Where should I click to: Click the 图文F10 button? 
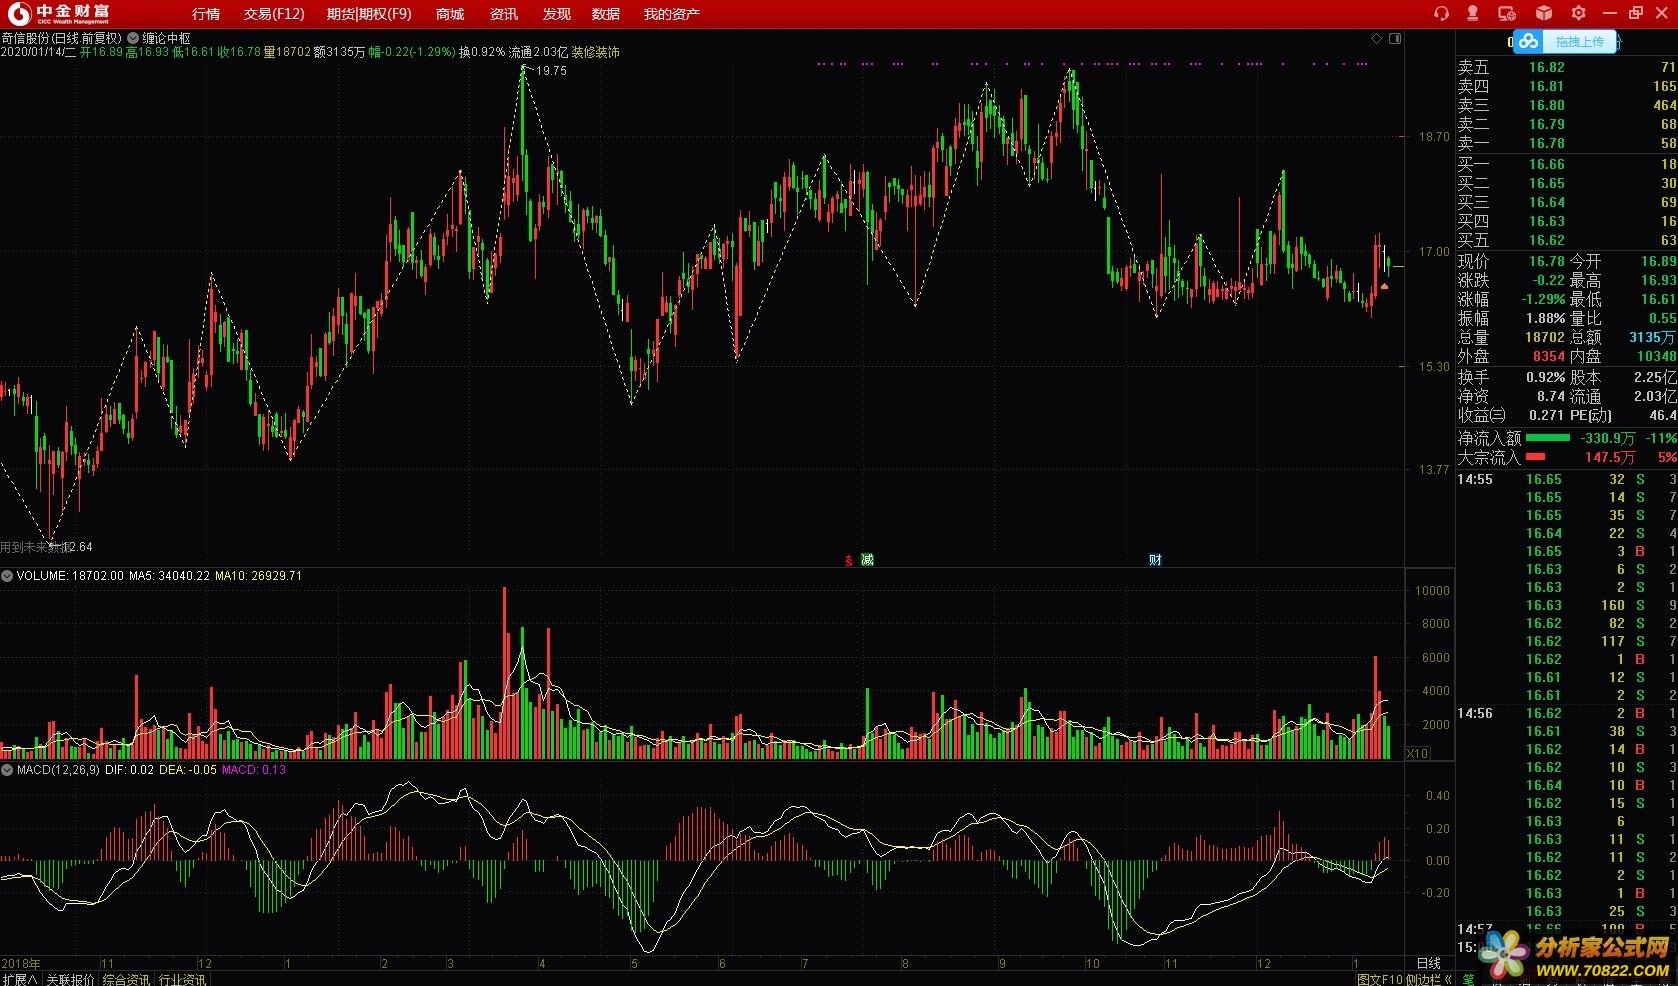[x=1380, y=979]
